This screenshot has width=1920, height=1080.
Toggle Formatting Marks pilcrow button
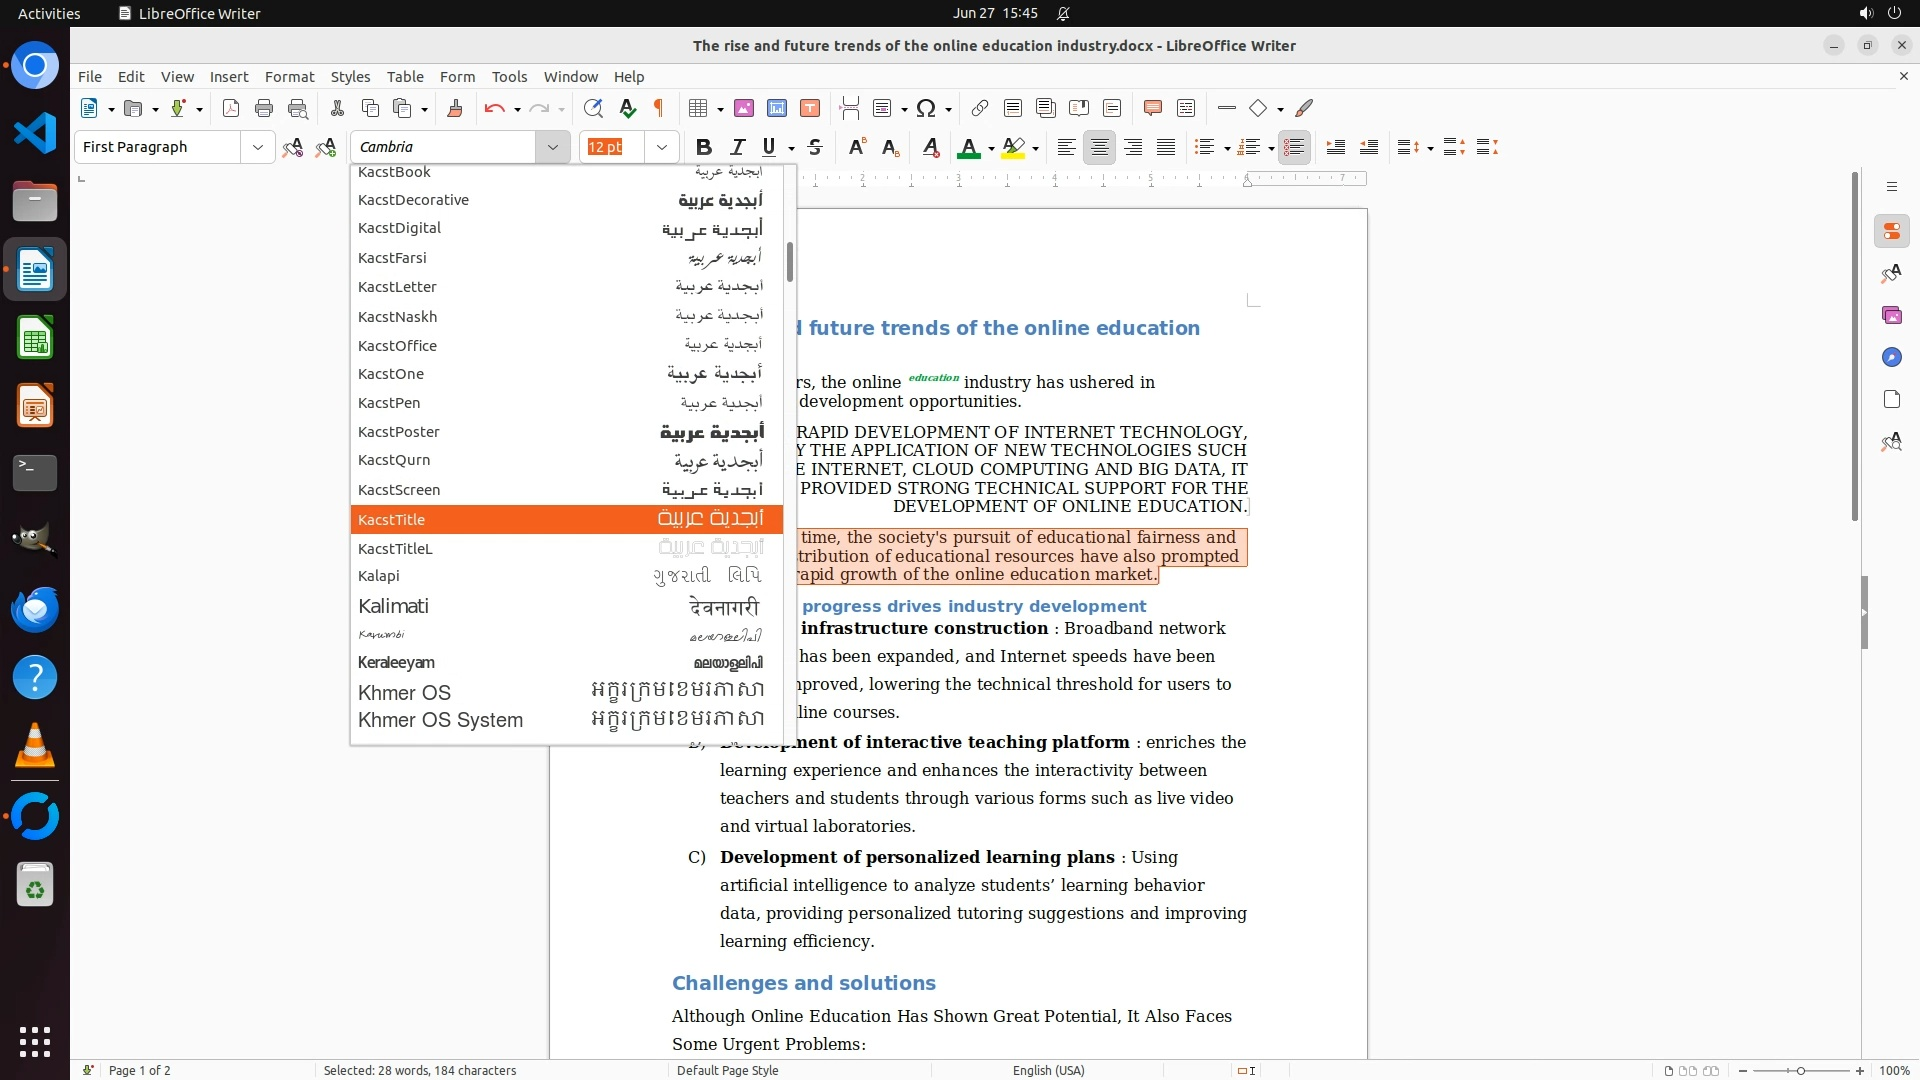[x=659, y=108]
